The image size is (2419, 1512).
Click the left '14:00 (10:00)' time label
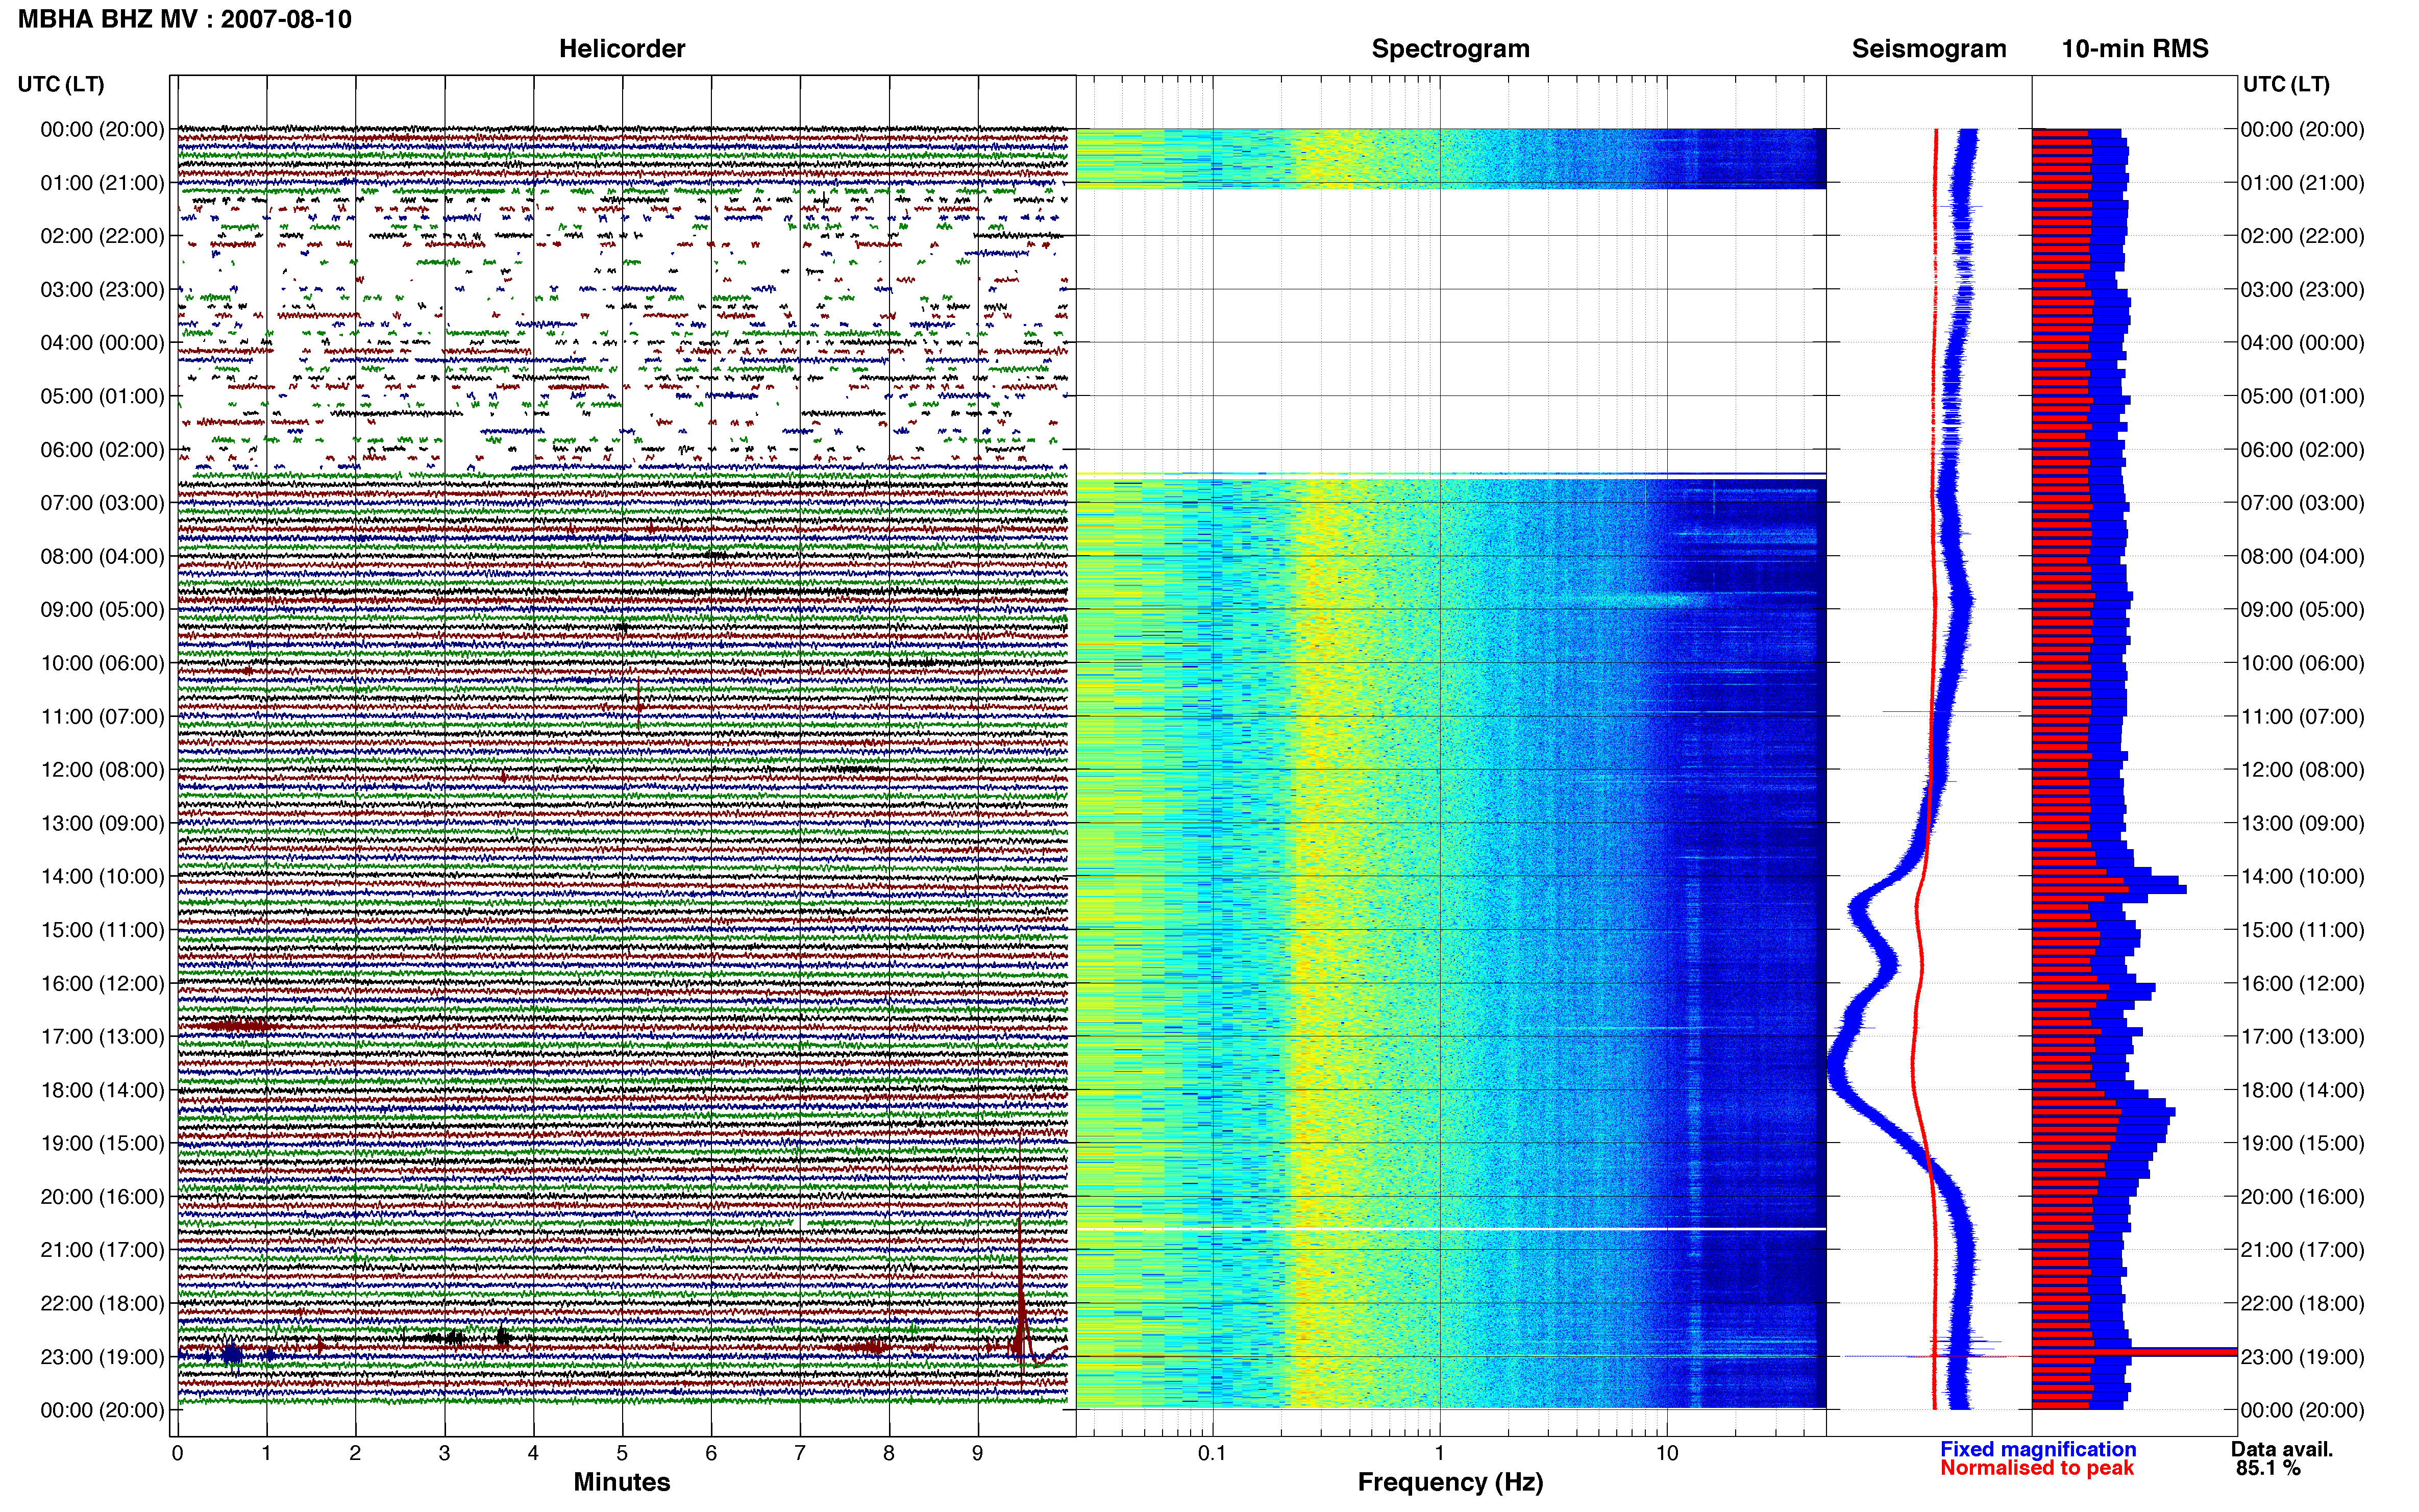(x=102, y=877)
